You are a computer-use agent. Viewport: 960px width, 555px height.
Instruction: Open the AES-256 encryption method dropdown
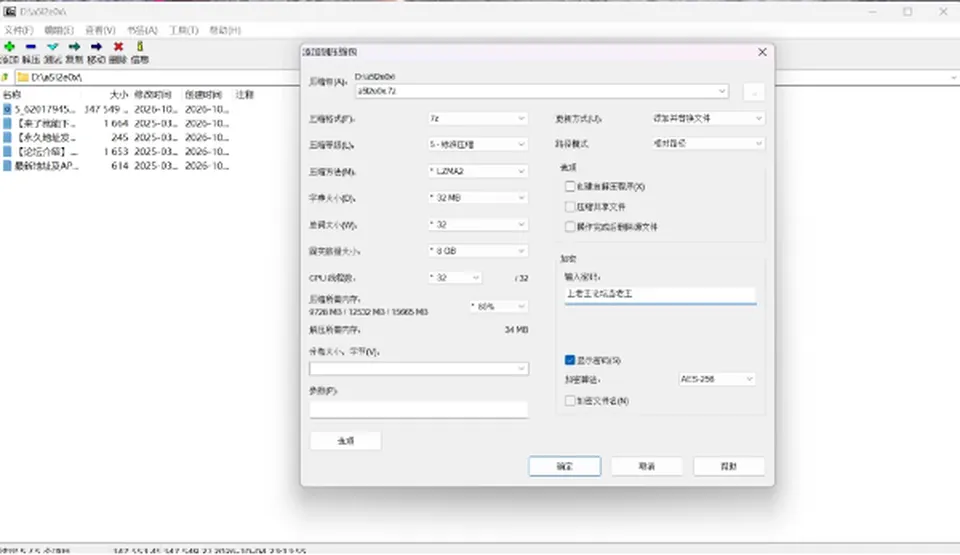click(x=717, y=379)
